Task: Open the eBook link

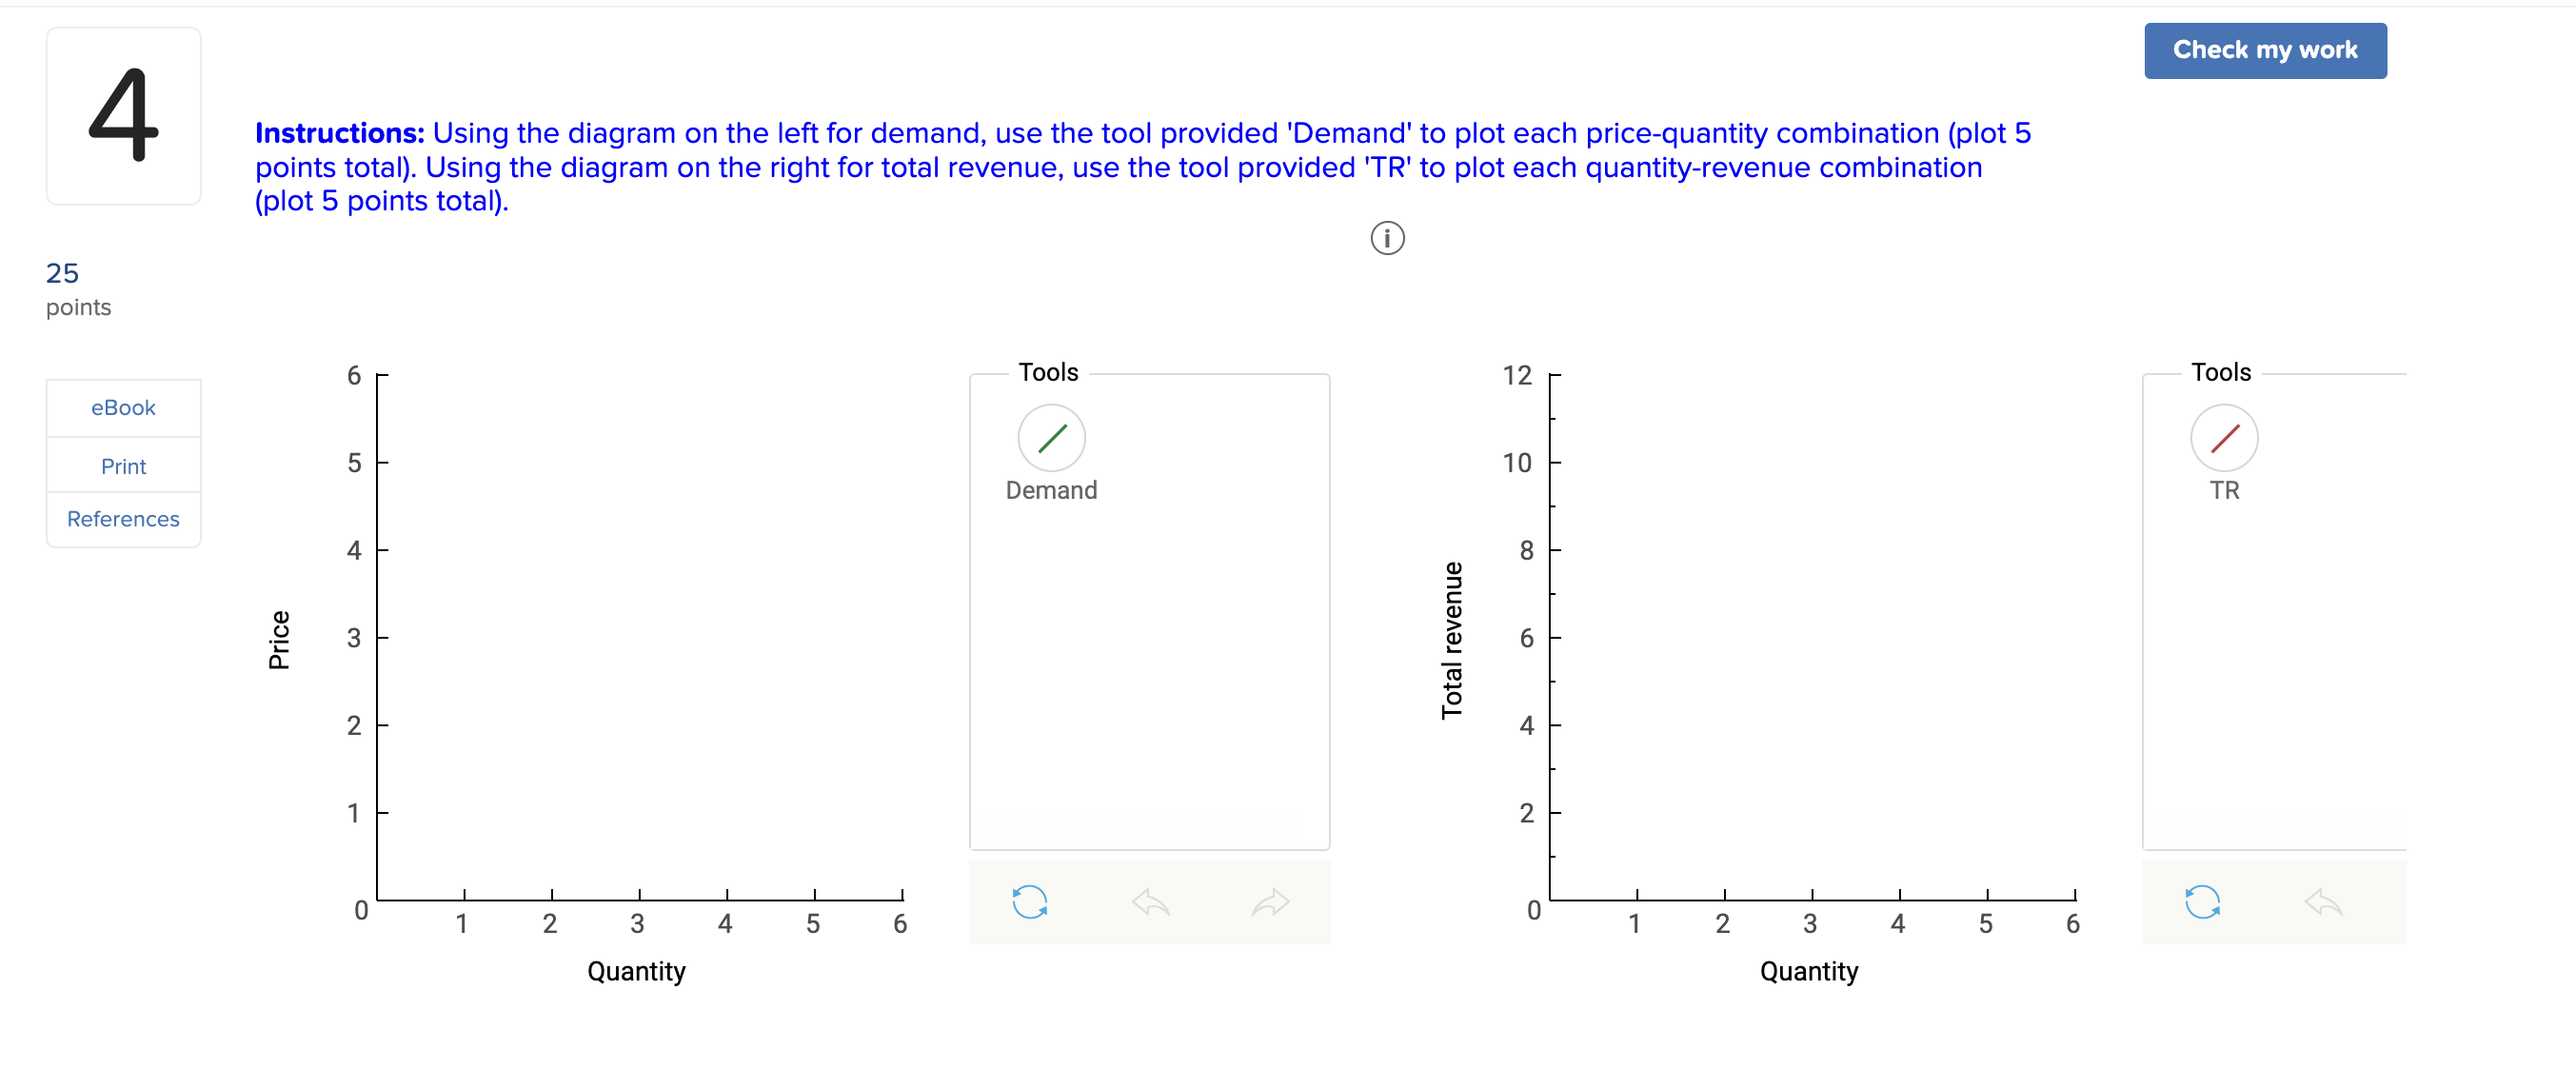Action: [x=123, y=408]
